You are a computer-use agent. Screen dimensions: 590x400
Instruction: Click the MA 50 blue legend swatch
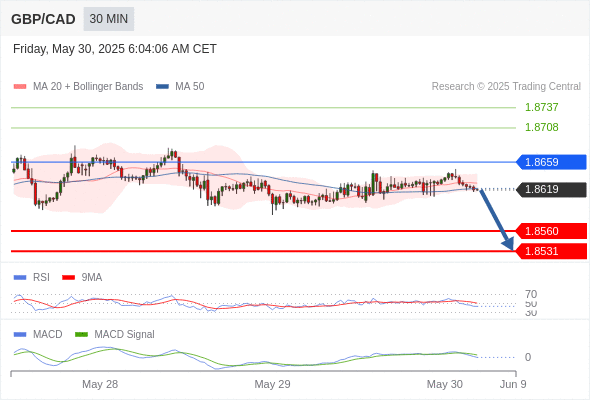coord(163,87)
